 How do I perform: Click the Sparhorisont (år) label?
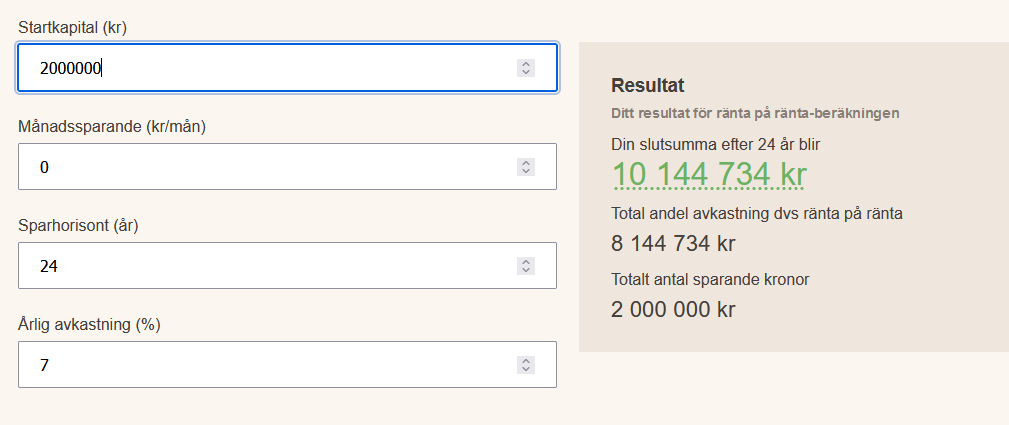(78, 225)
